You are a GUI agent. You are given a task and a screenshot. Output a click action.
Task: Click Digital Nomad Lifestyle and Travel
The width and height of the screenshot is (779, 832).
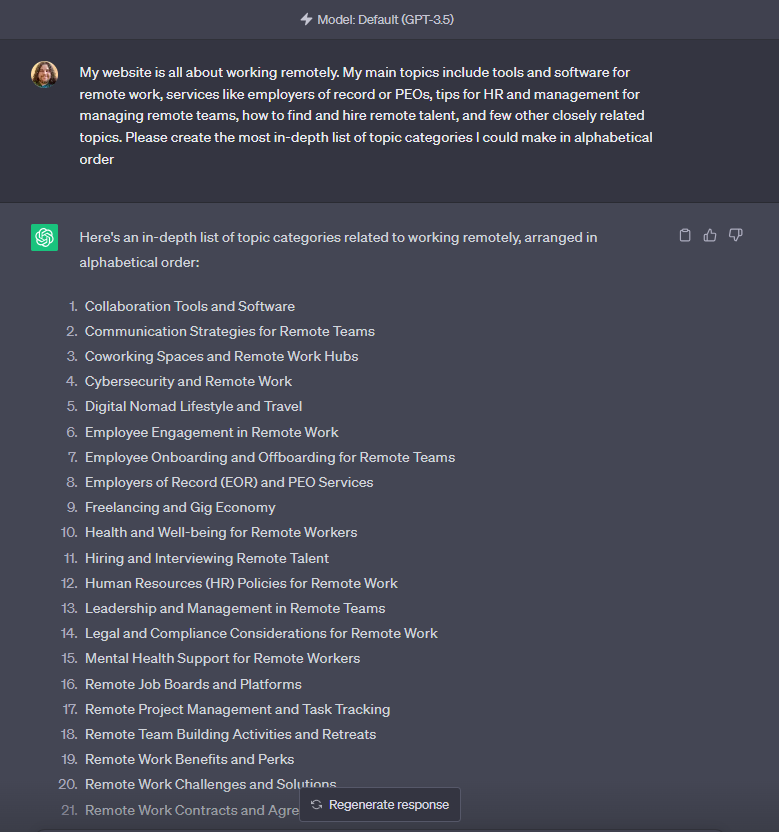point(193,406)
